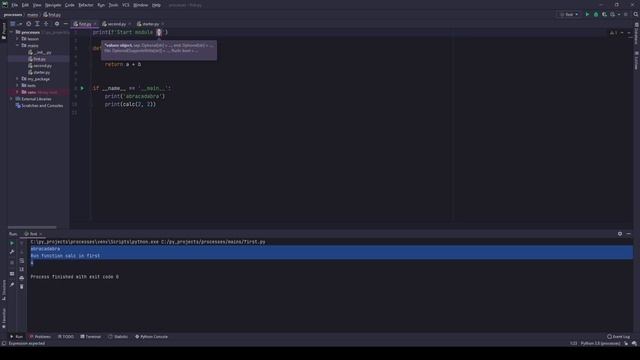Viewport: 640px width, 360px height.
Task: Click 'Process finished with exit code 0' text
Action: click(x=75, y=277)
